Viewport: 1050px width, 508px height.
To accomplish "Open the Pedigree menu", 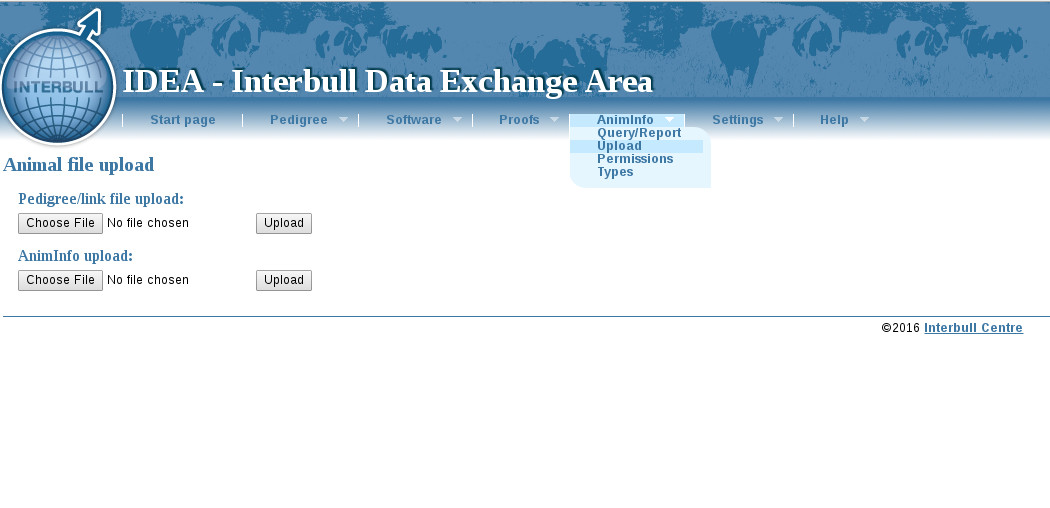I will coord(298,120).
